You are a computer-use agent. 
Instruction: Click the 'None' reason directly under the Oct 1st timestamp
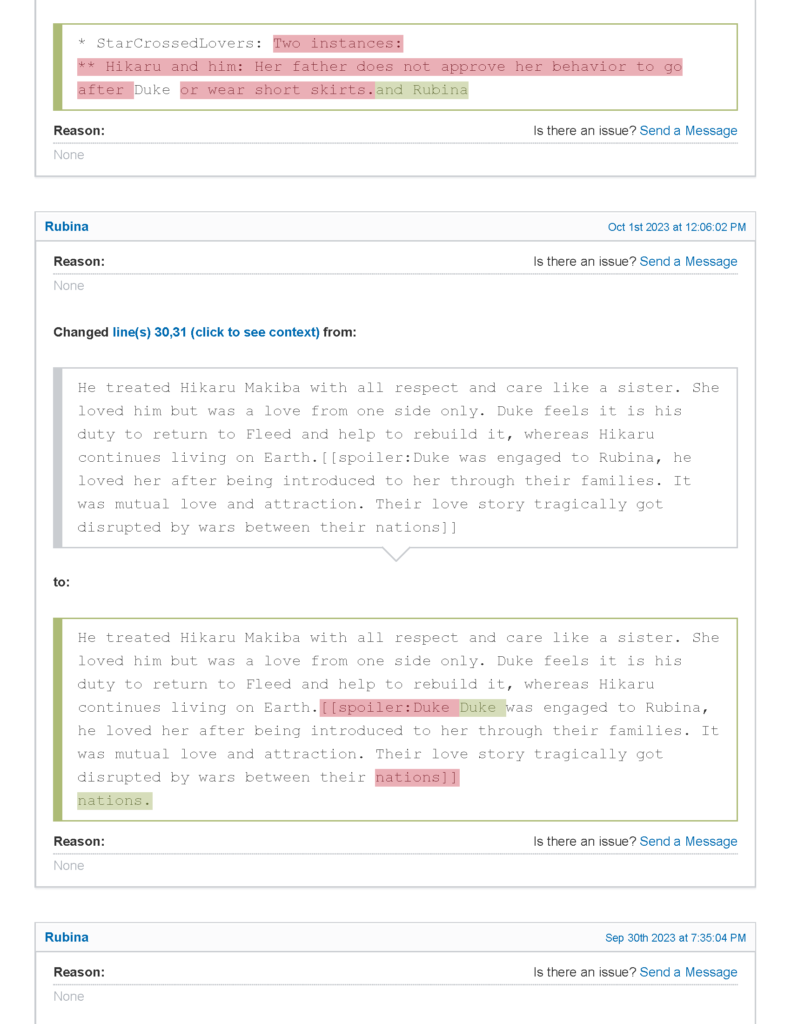tap(69, 286)
